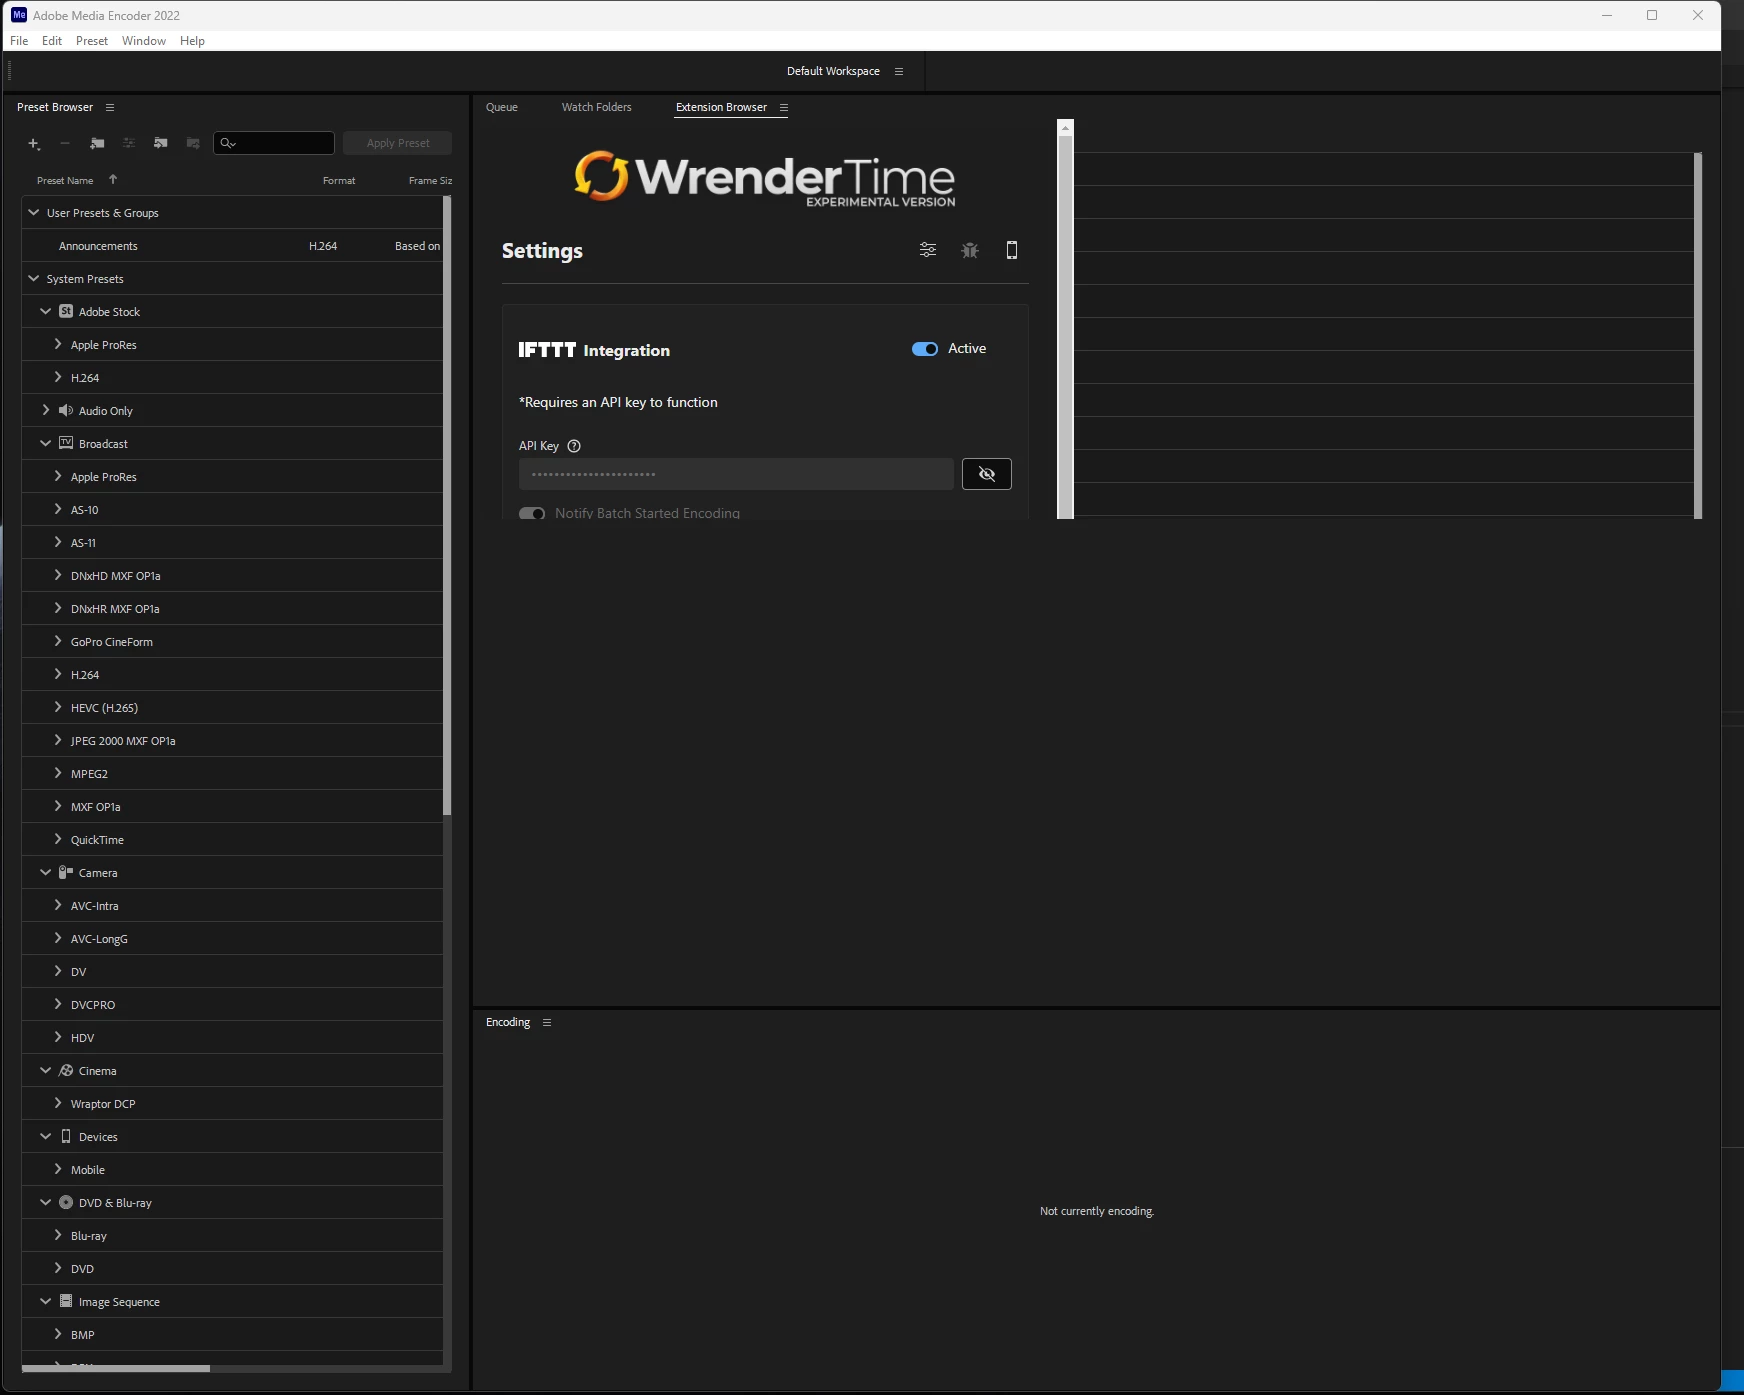Click the Image Sequence category icon

point(66,1301)
